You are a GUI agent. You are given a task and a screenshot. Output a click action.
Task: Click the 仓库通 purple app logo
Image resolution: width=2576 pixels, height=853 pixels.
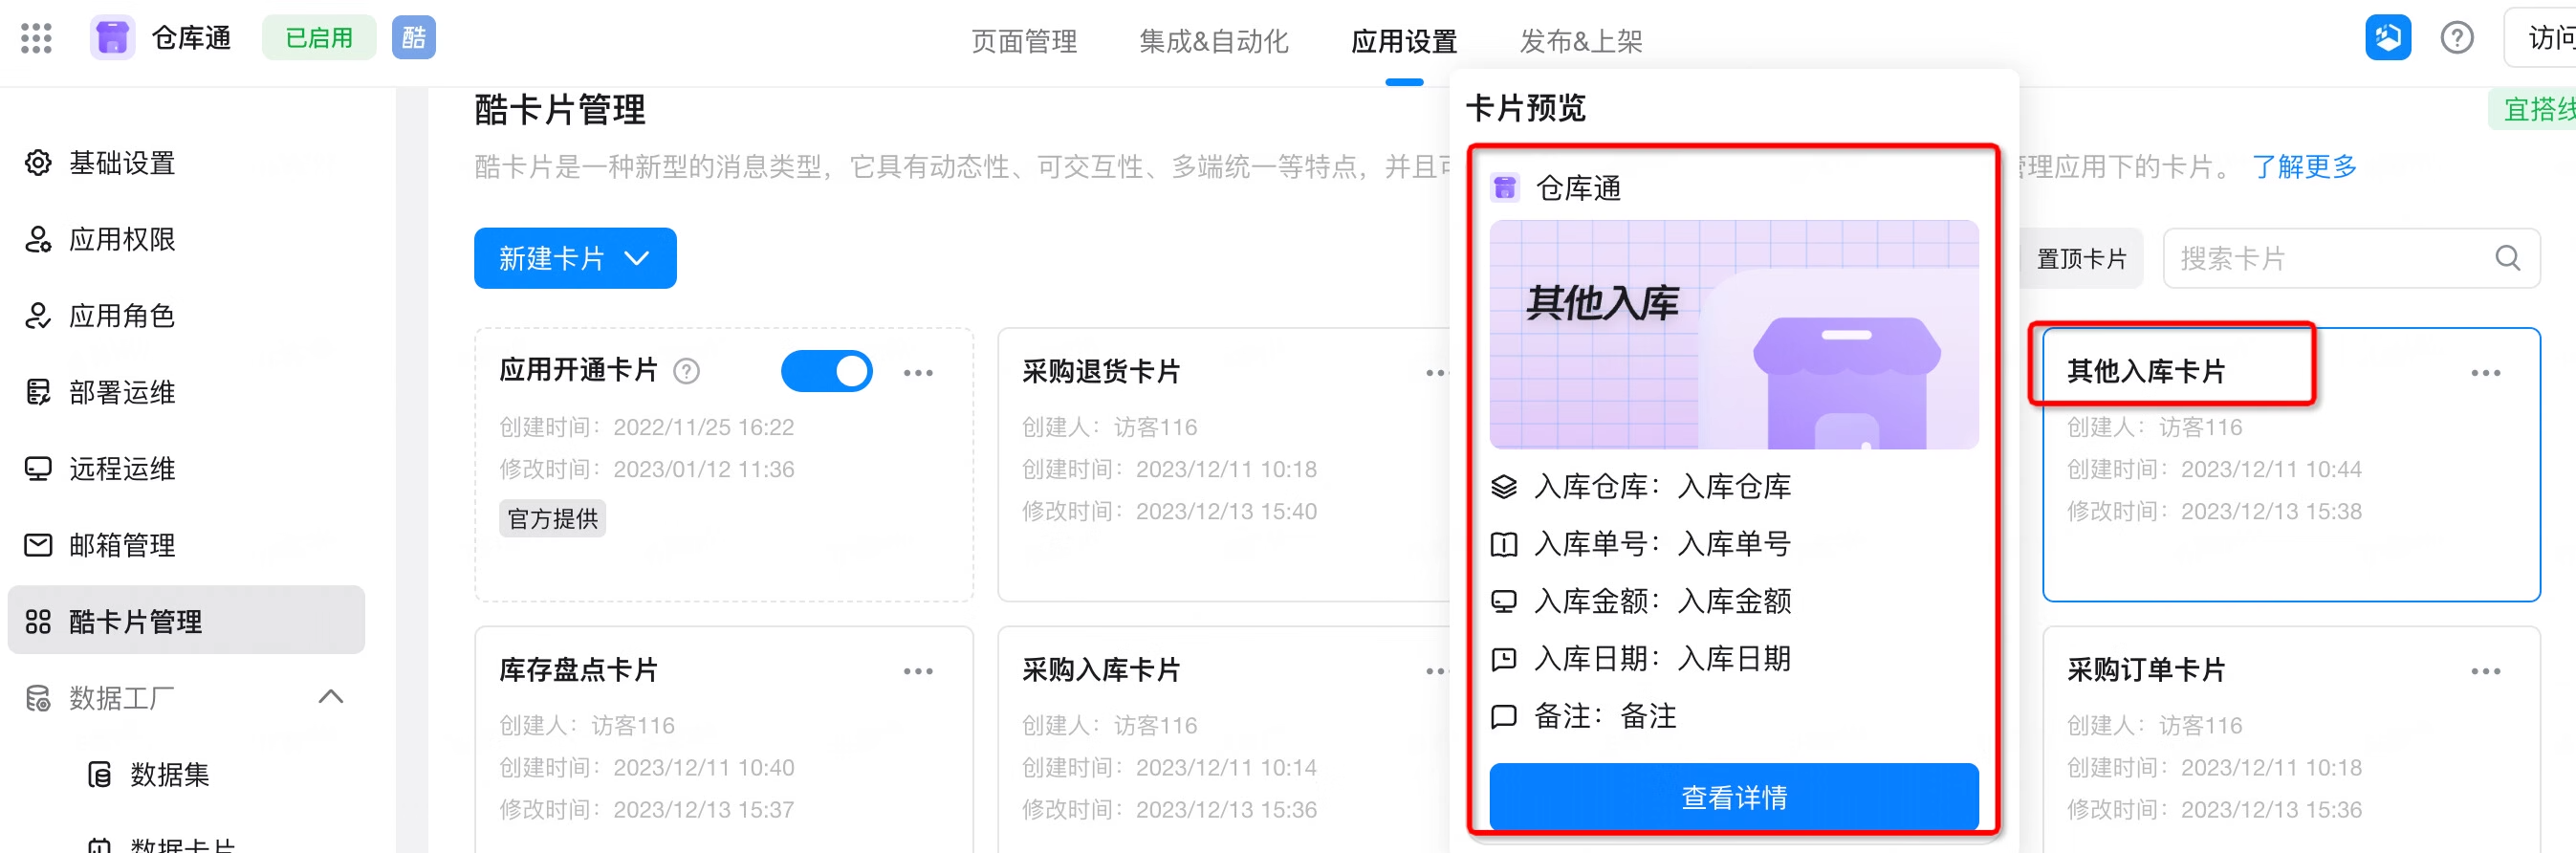pyautogui.click(x=112, y=38)
